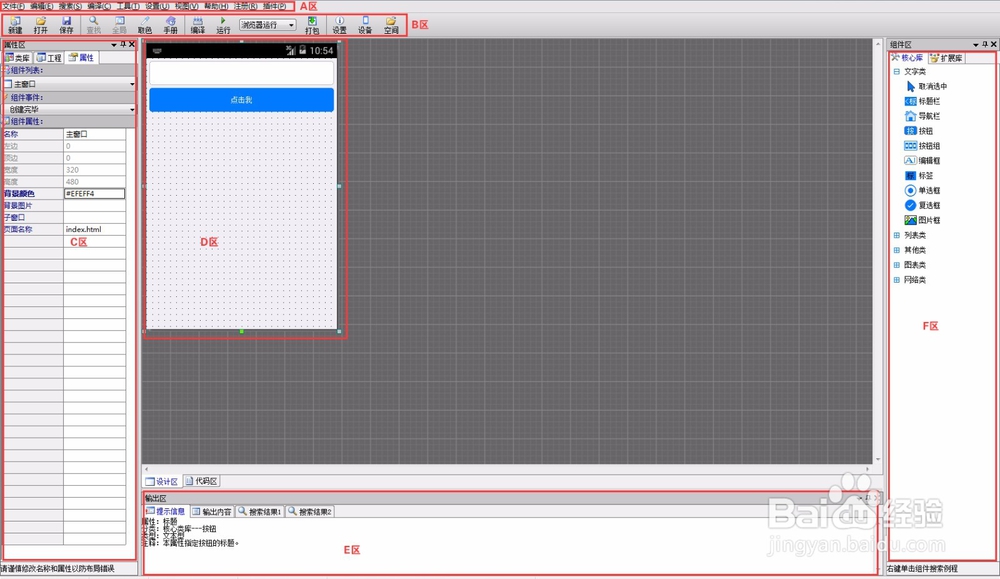Image resolution: width=1000 pixels, height=579 pixels.
Task: Switch to the 搜索结果1 tab
Action: pyautogui.click(x=260, y=511)
